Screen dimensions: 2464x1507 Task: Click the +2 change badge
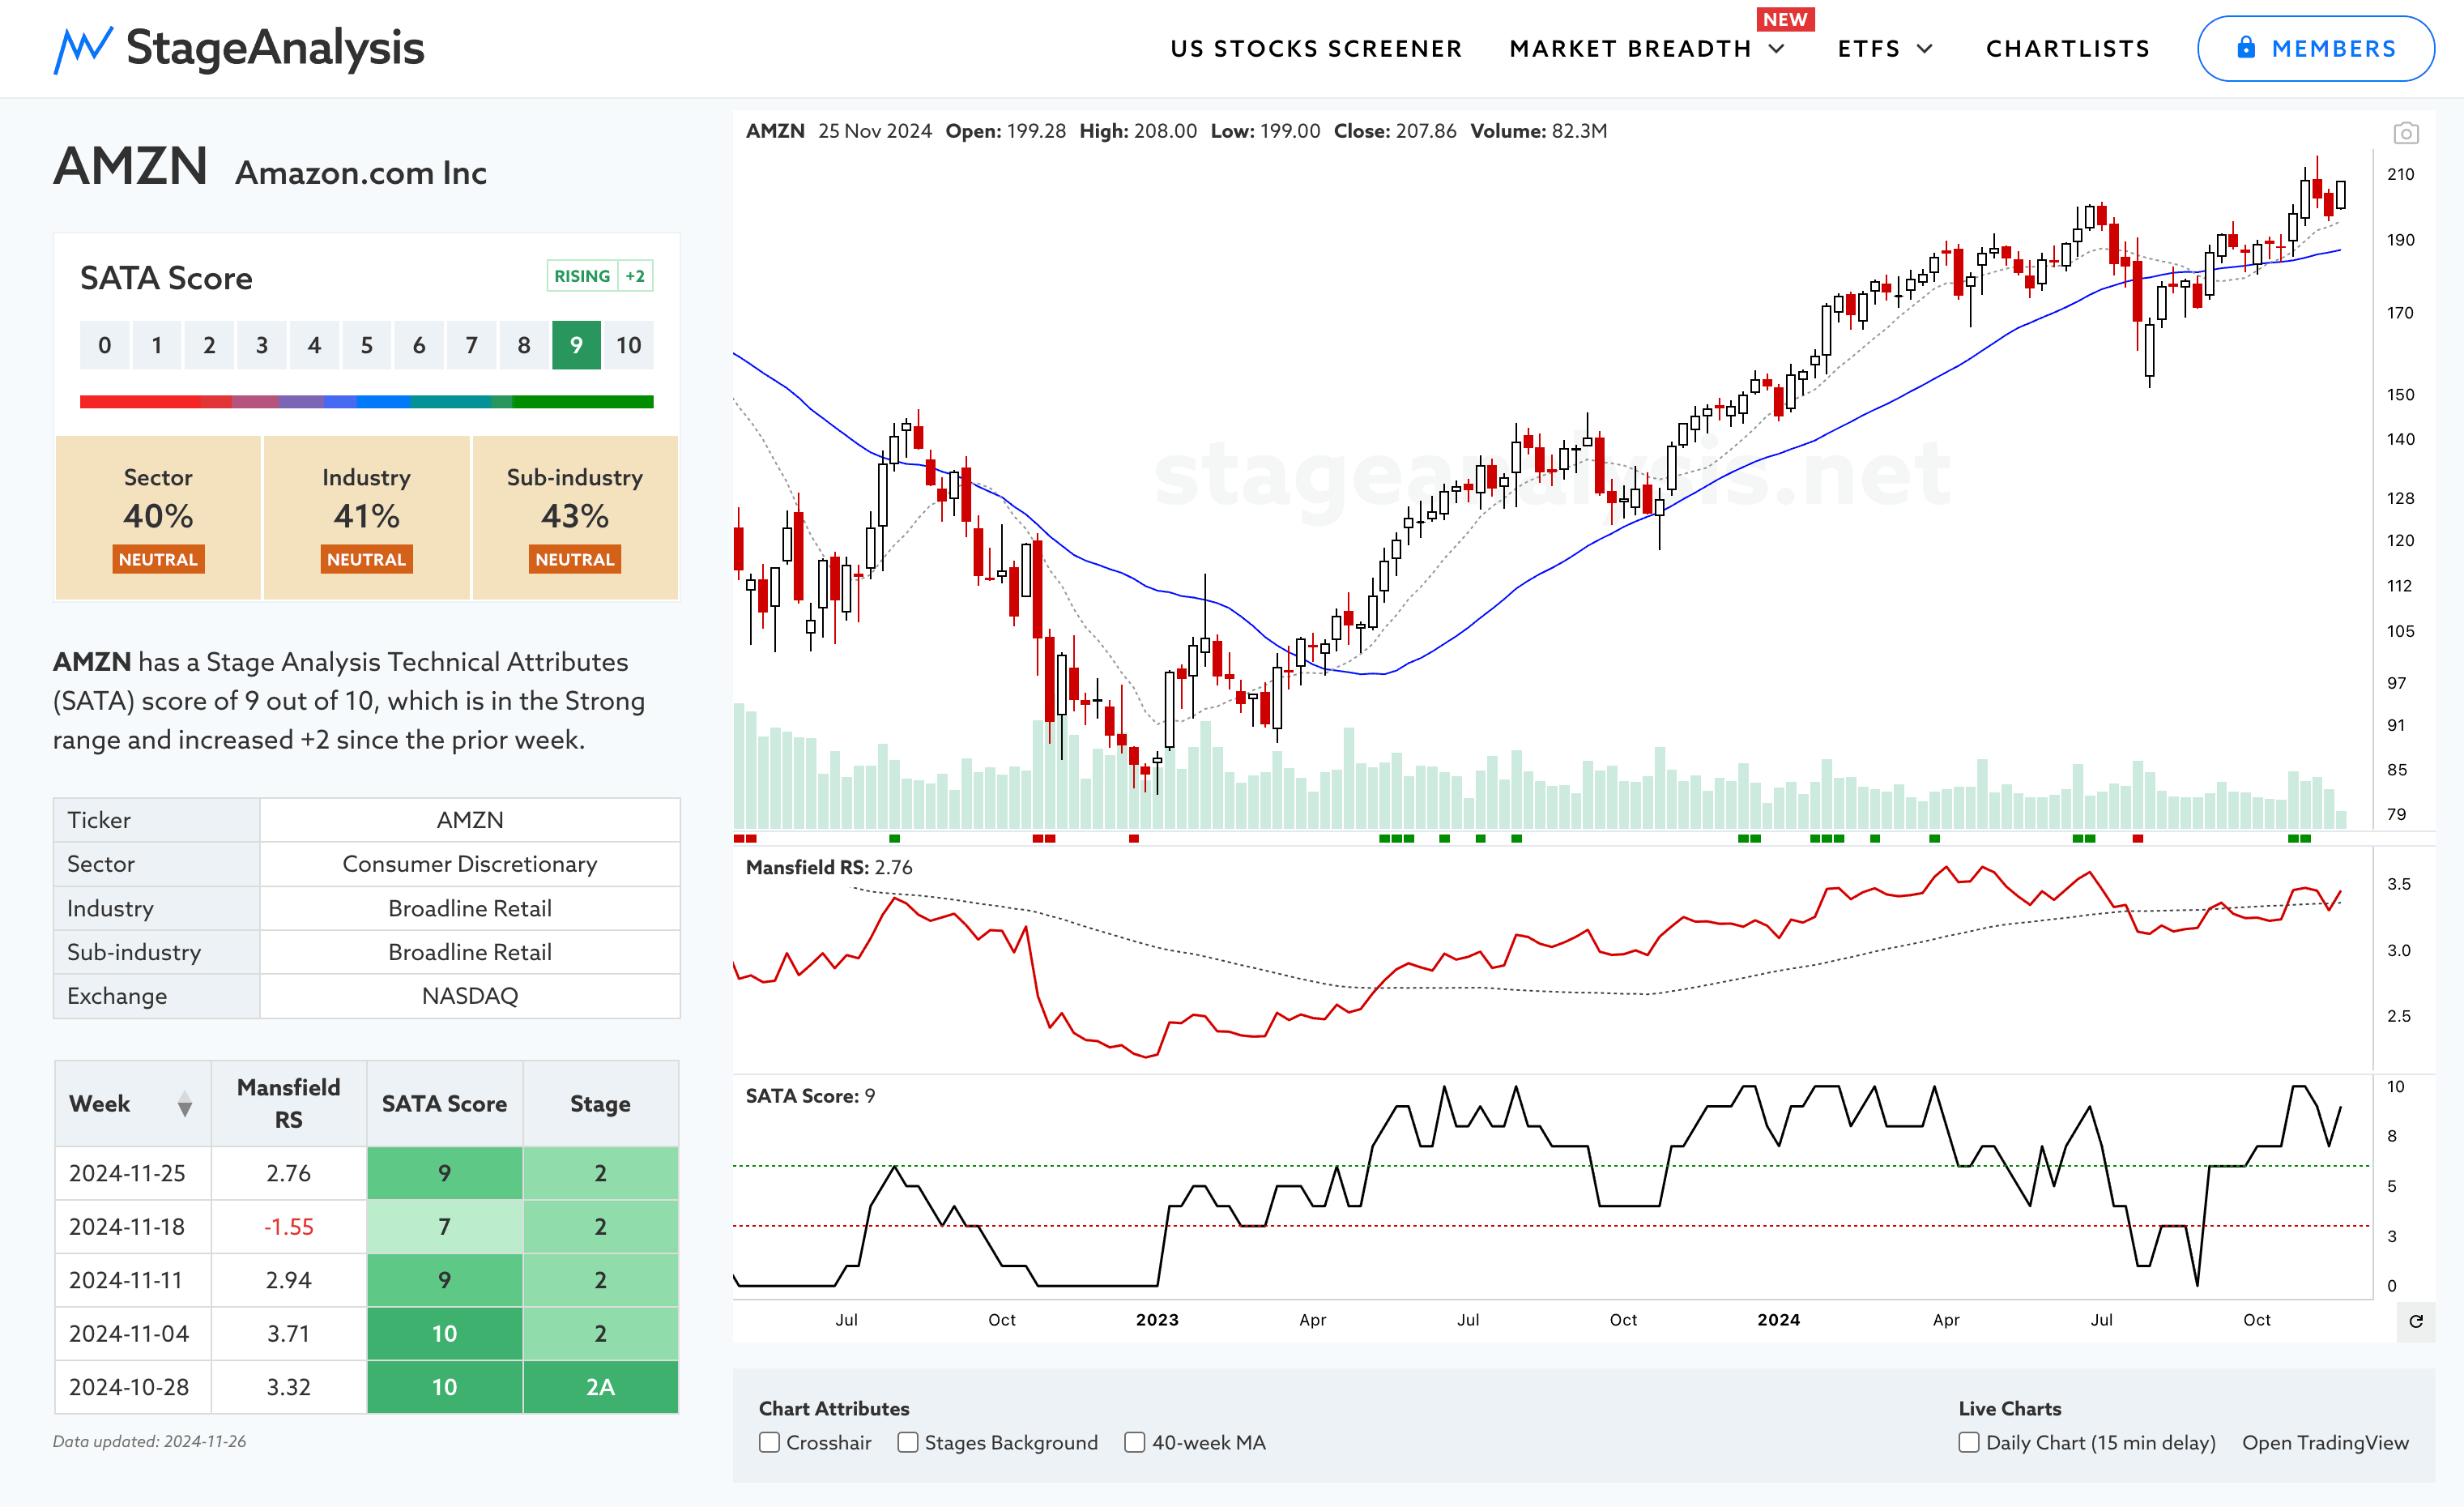[636, 276]
